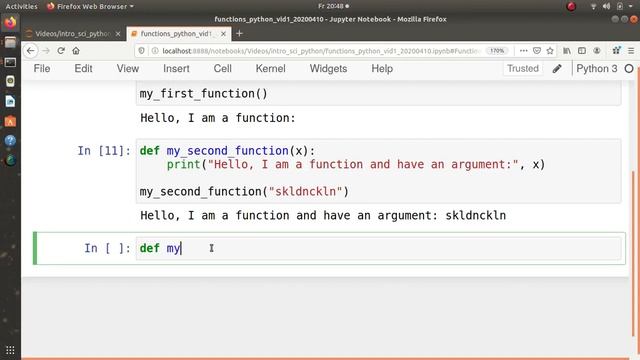Click inside the In [11] code cell
Screen dimensions: 640x360
[379, 171]
